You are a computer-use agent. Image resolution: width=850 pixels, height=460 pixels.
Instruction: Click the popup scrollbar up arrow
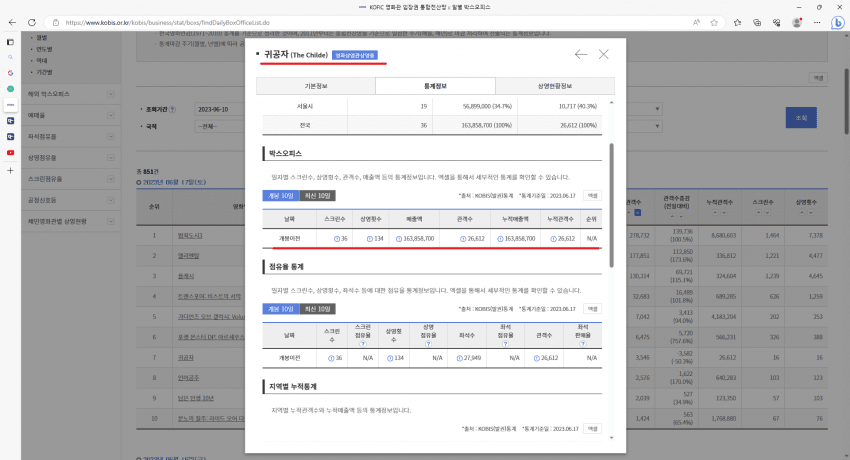click(611, 102)
